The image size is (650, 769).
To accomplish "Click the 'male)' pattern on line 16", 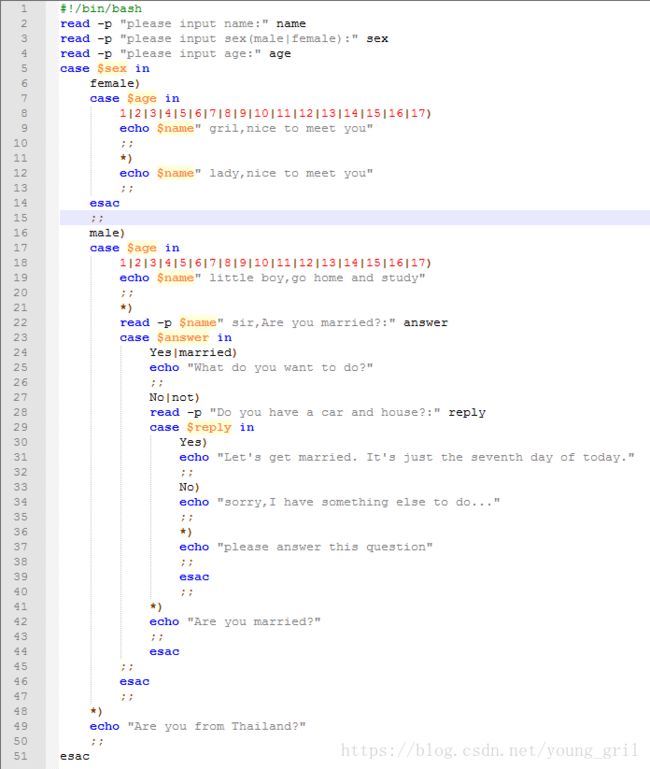I will [x=107, y=233].
